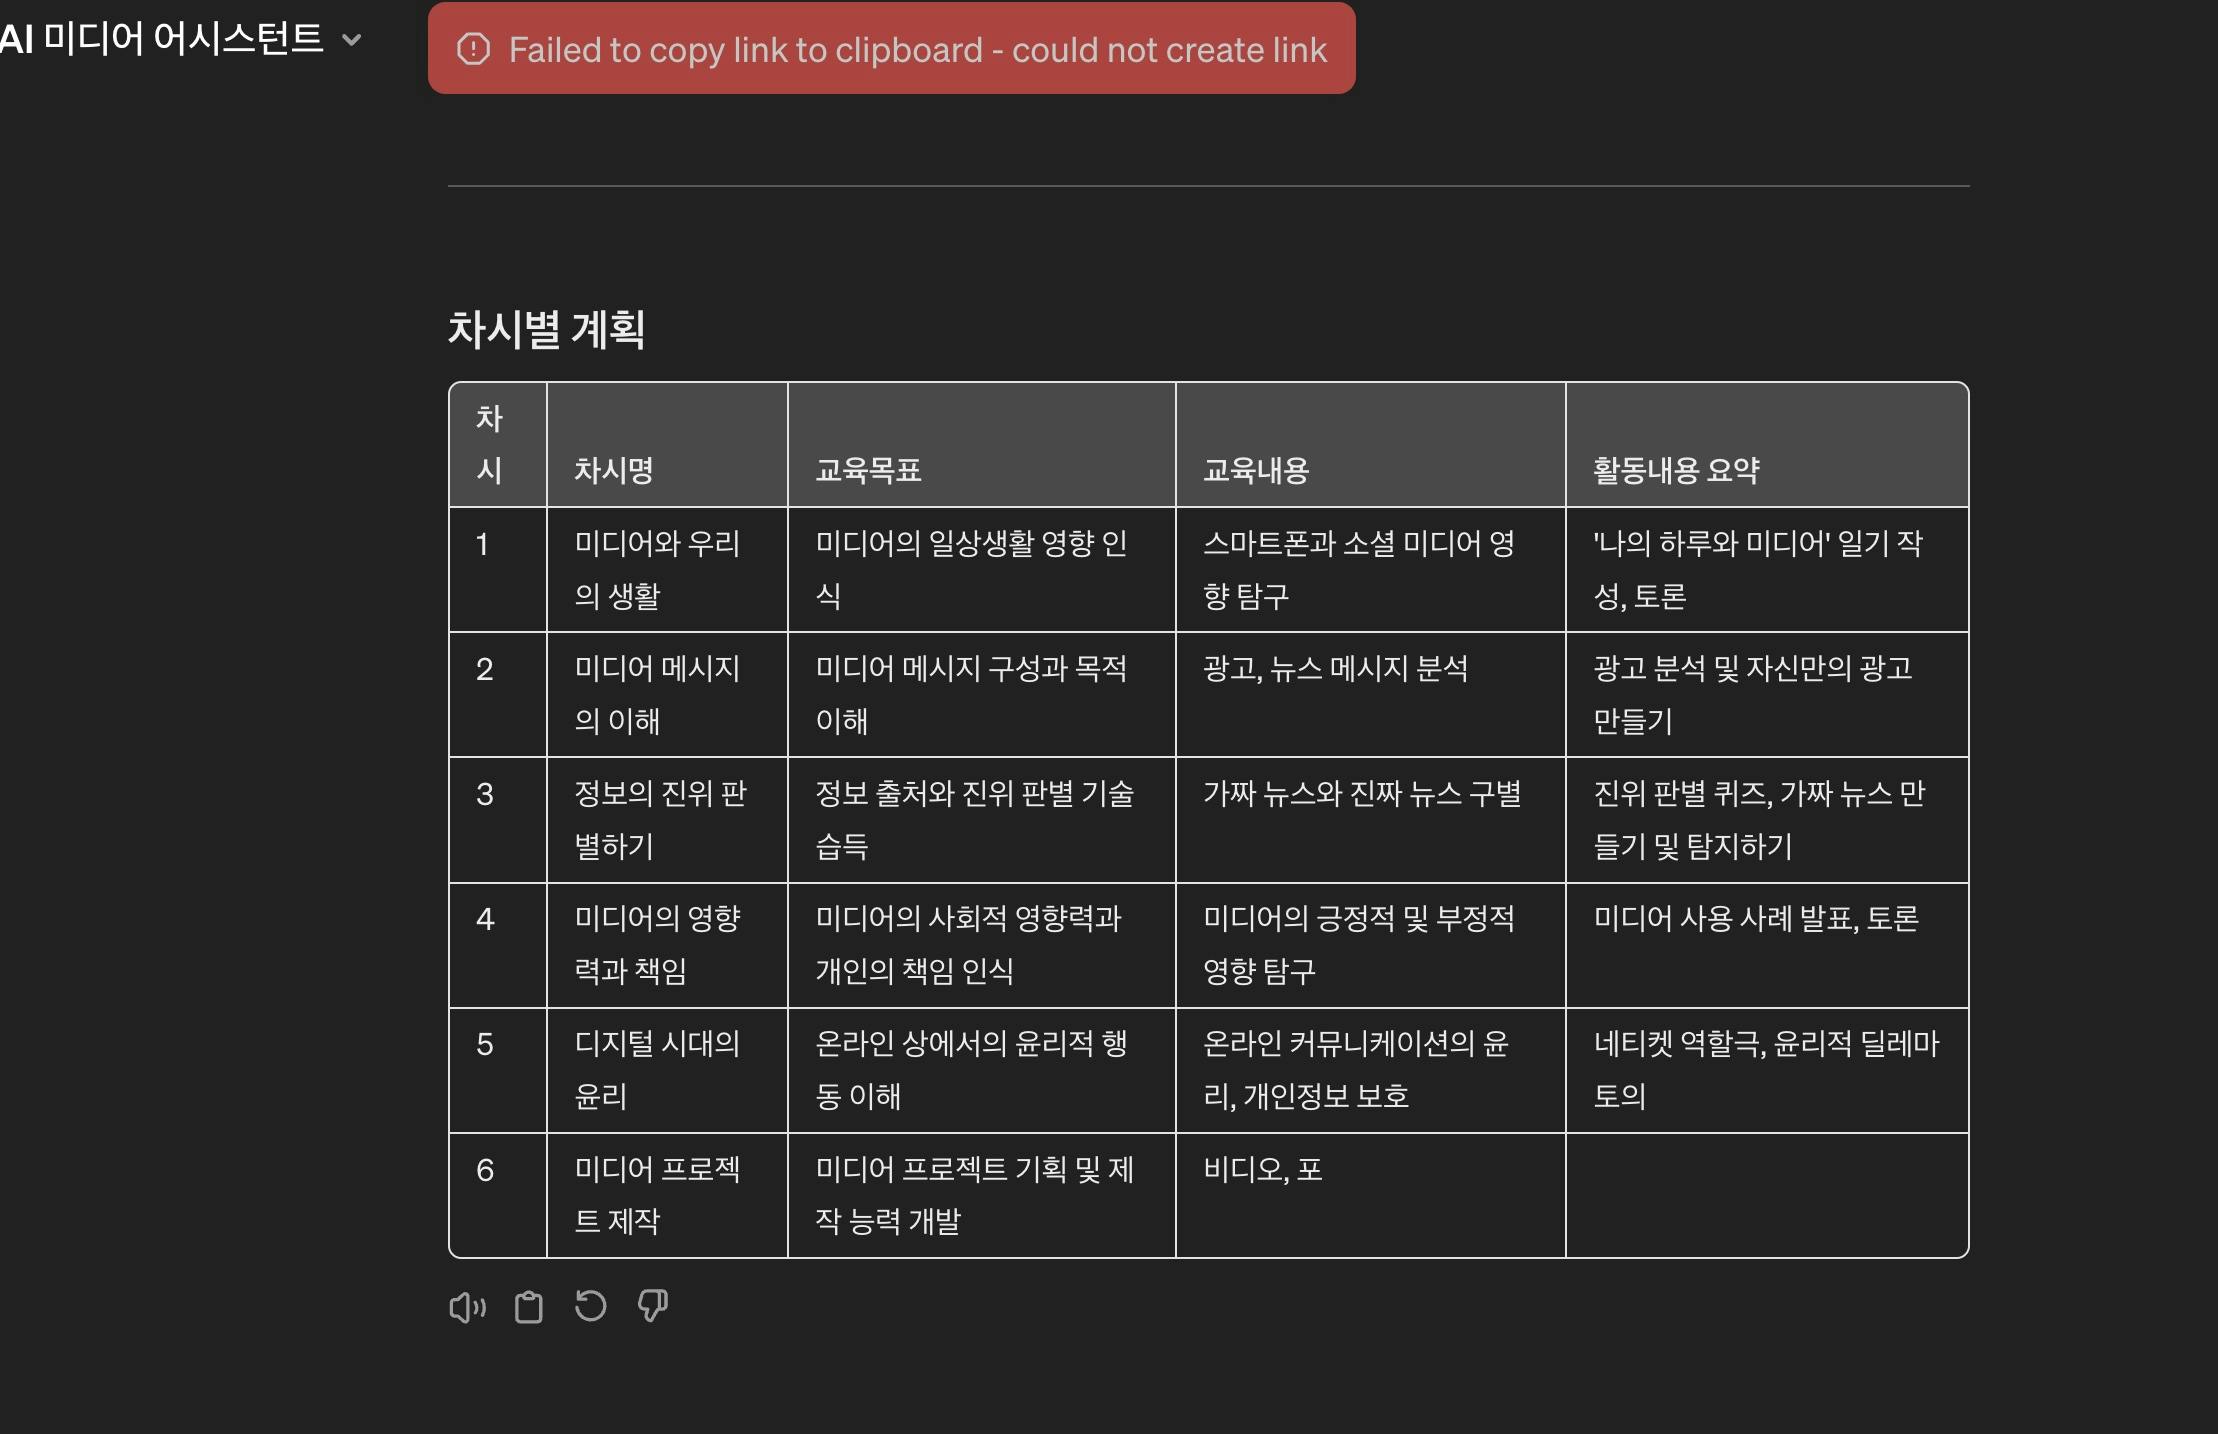Click the alert icon in the error toast
2218x1434 pixels.
[x=473, y=49]
